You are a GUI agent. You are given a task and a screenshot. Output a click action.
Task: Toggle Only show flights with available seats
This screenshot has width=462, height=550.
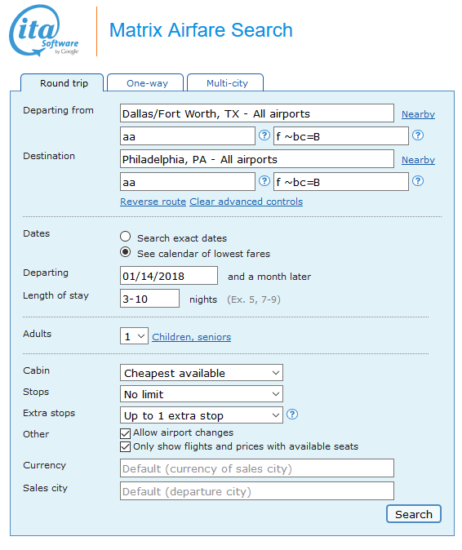coord(125,447)
